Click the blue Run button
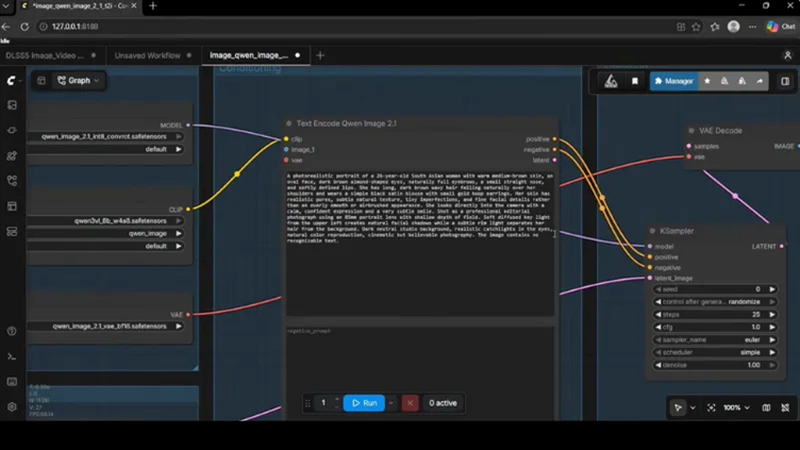 (364, 403)
